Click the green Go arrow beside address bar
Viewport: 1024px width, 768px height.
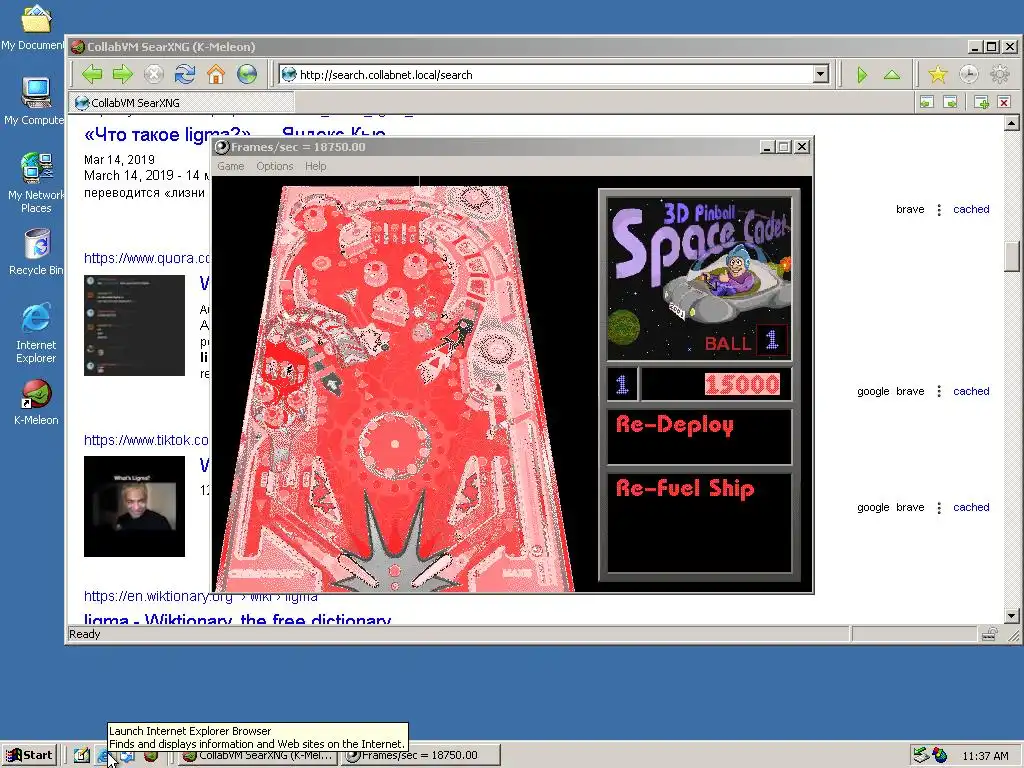(x=862, y=74)
